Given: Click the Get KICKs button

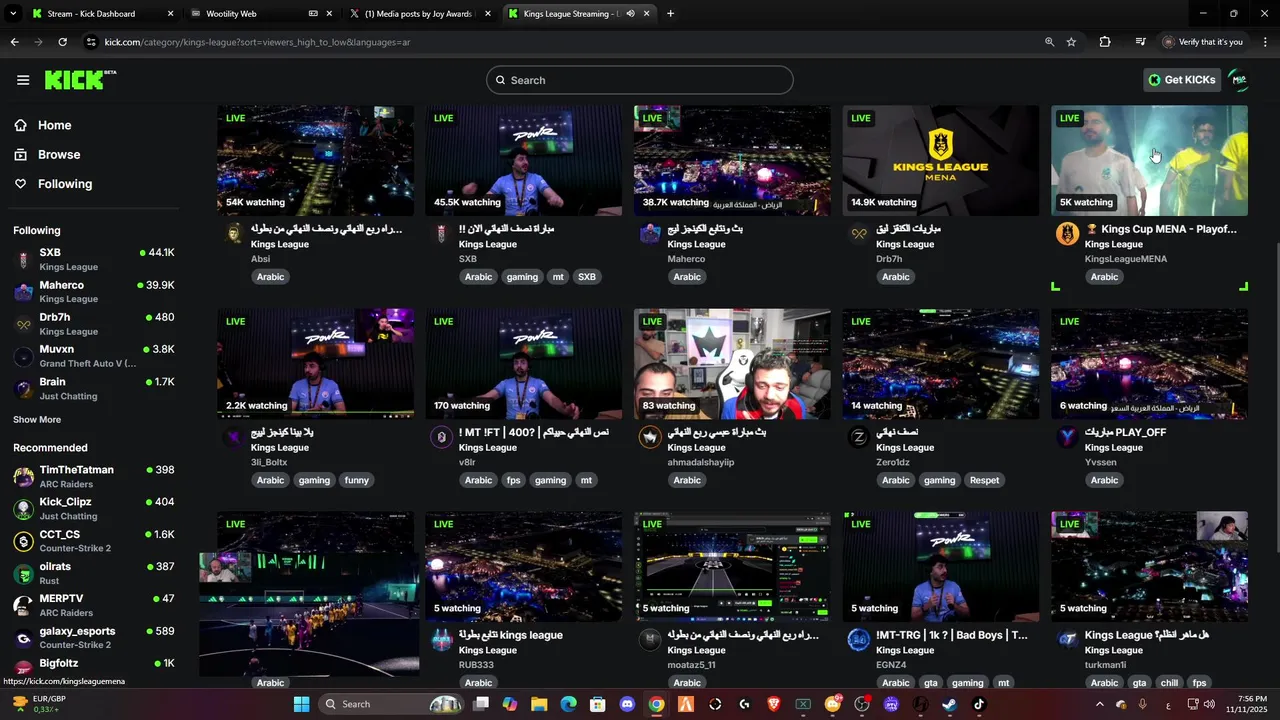Looking at the screenshot, I should (1182, 80).
